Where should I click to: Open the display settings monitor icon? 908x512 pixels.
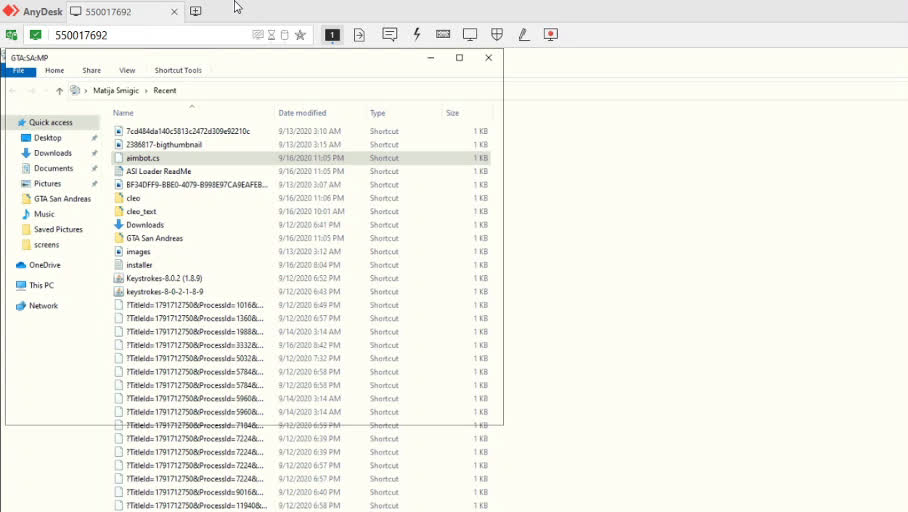[x=470, y=35]
